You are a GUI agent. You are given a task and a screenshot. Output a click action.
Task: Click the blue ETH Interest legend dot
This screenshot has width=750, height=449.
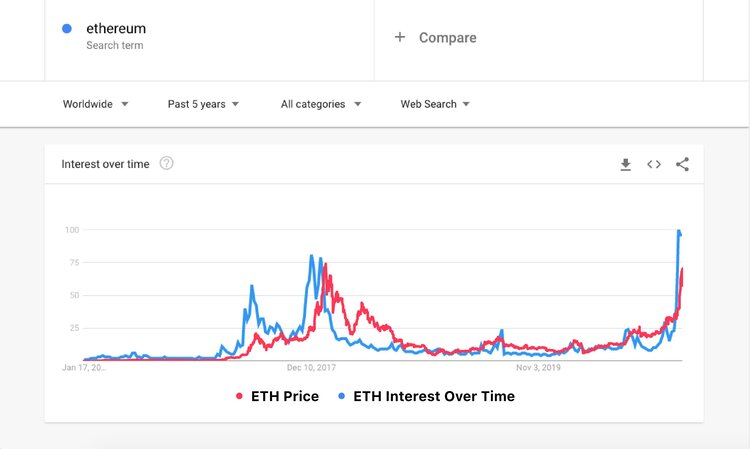[x=341, y=397]
